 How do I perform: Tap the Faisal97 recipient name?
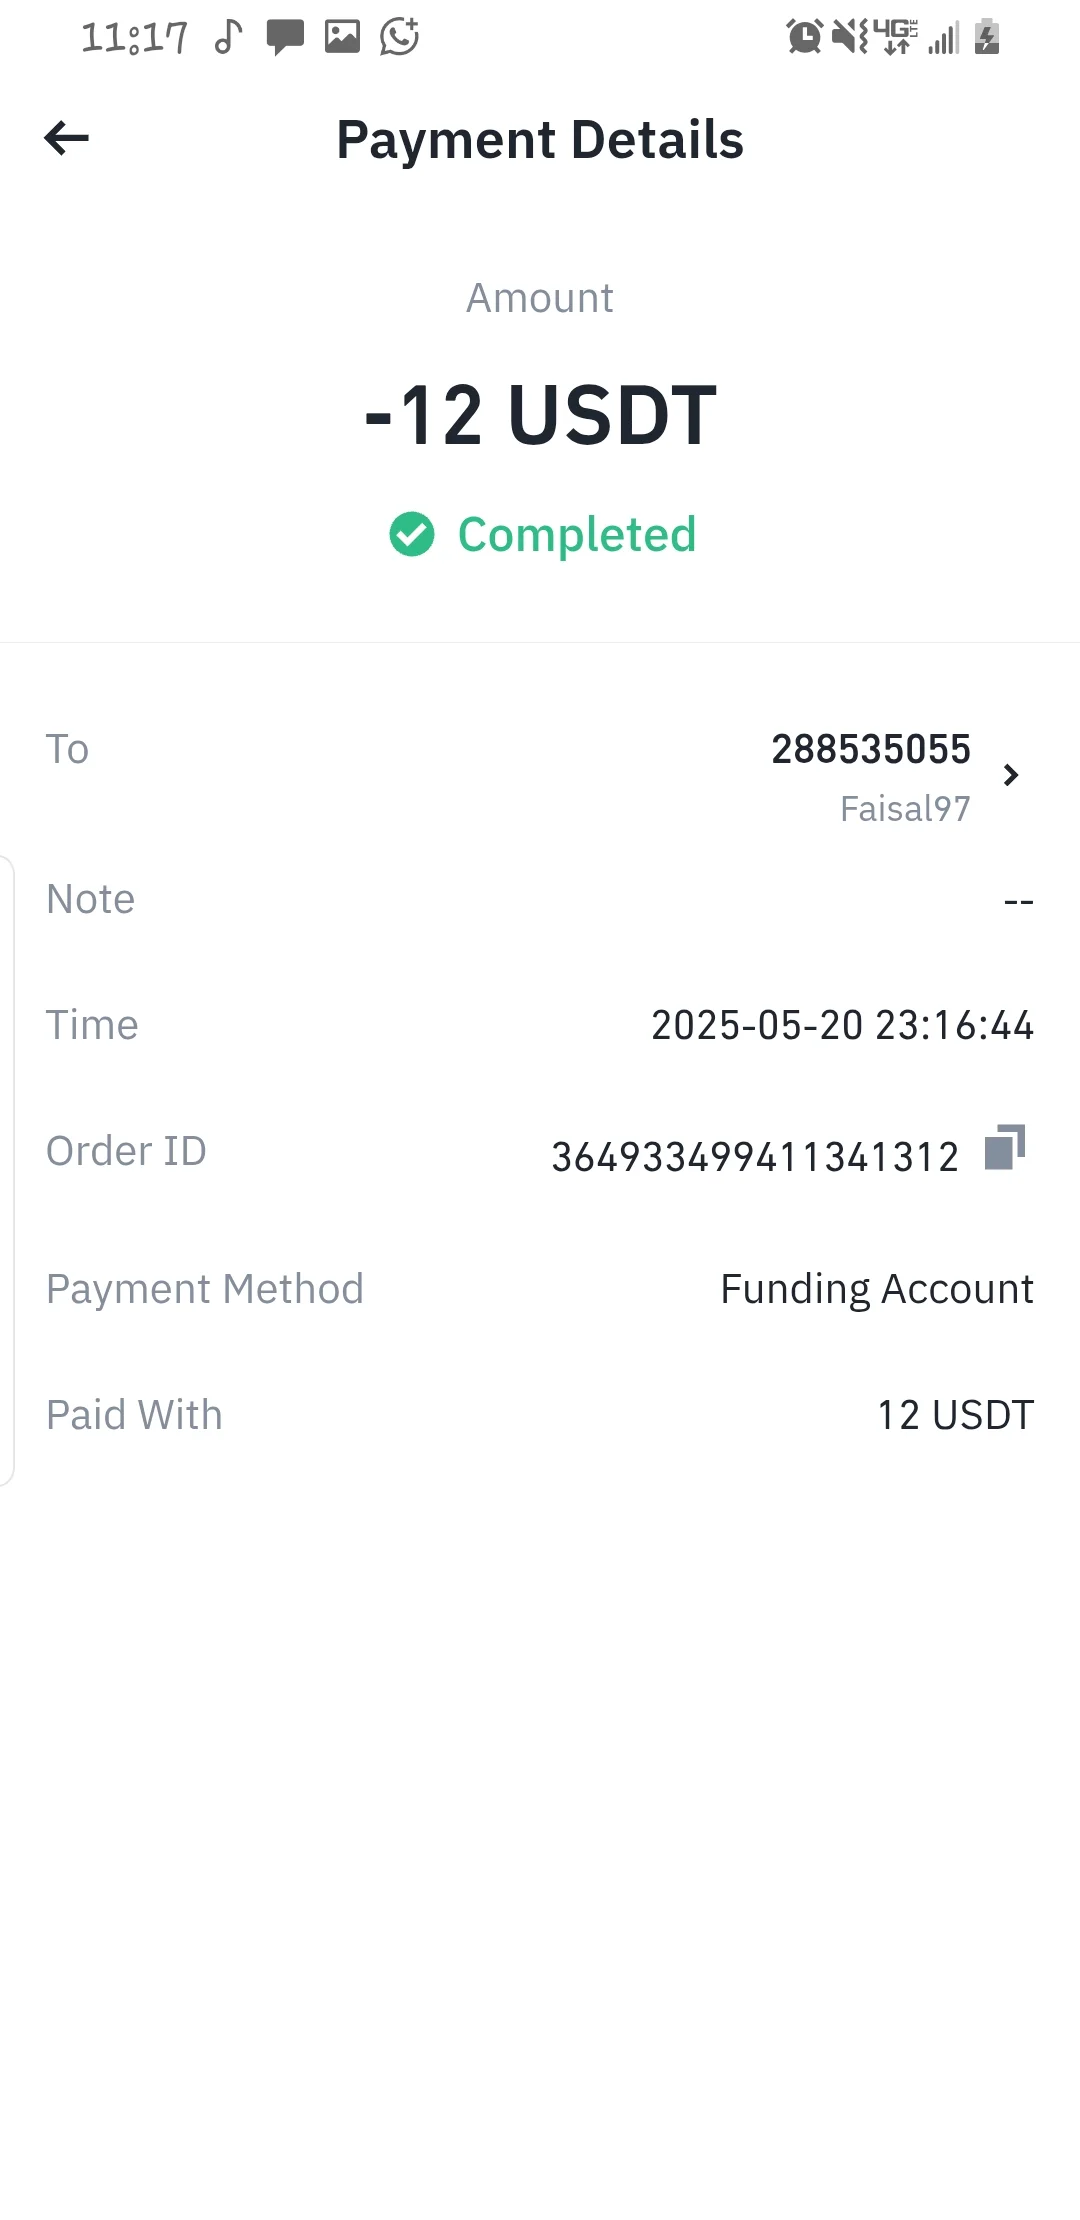pos(905,808)
